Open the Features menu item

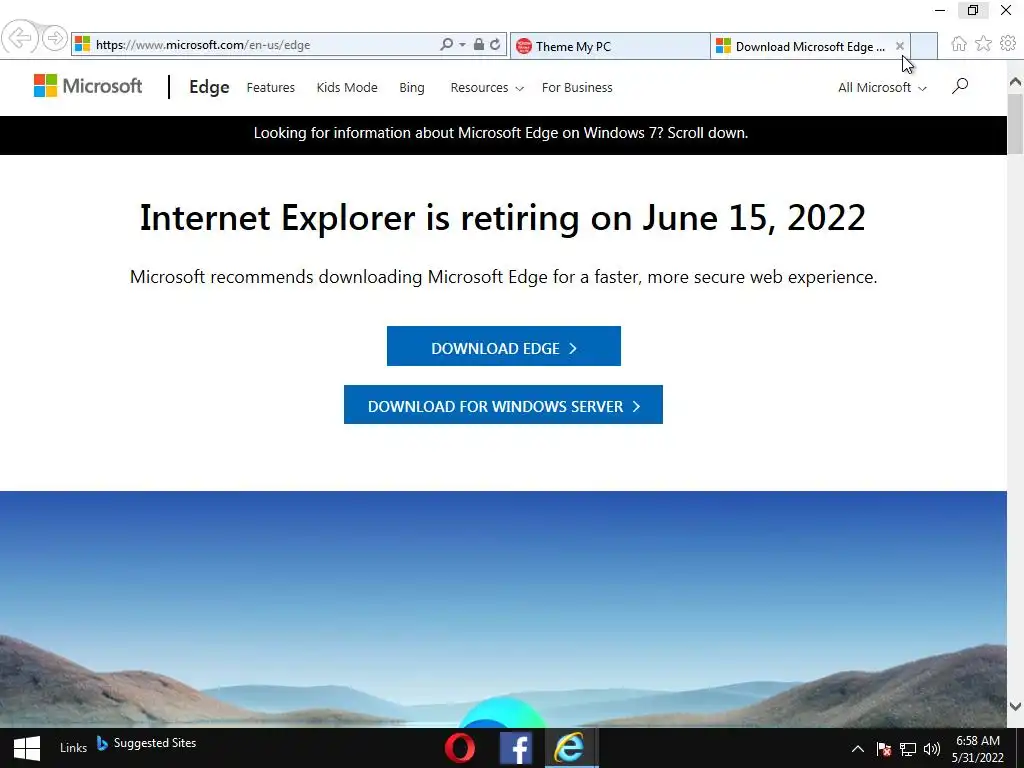tap(270, 88)
